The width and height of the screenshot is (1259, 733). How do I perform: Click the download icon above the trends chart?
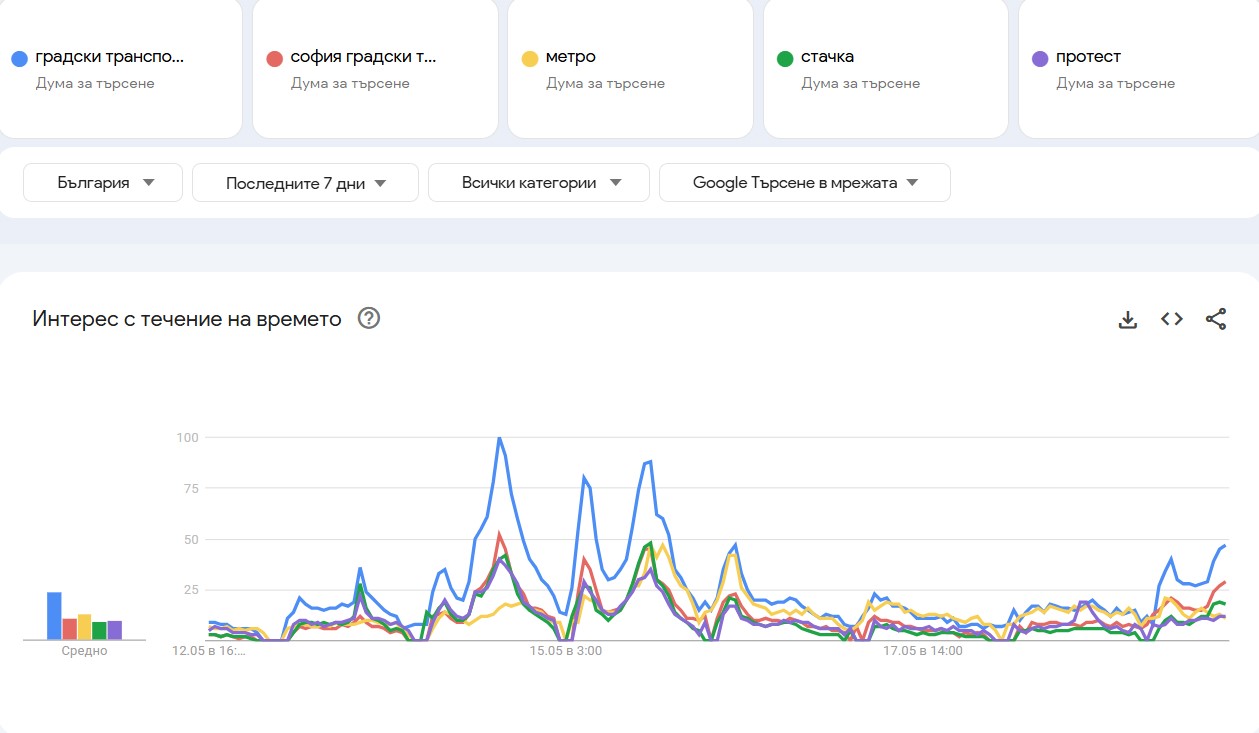click(x=1127, y=318)
